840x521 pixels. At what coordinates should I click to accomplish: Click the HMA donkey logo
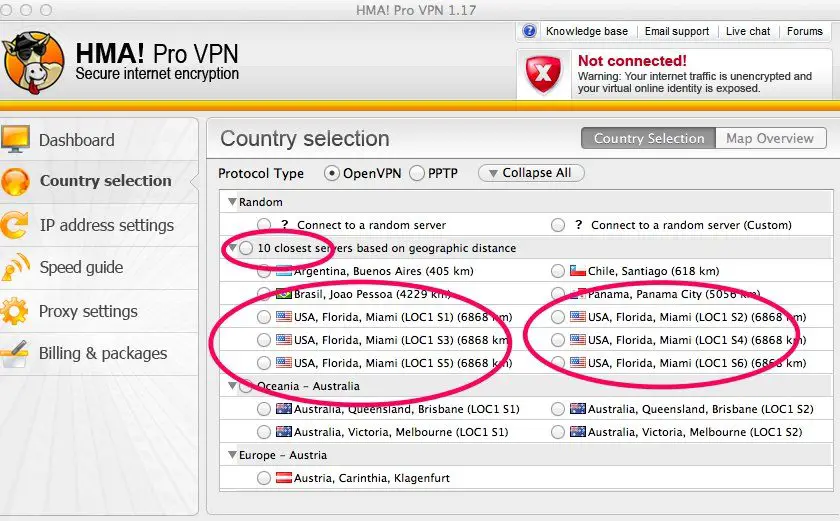pyautogui.click(x=33, y=63)
